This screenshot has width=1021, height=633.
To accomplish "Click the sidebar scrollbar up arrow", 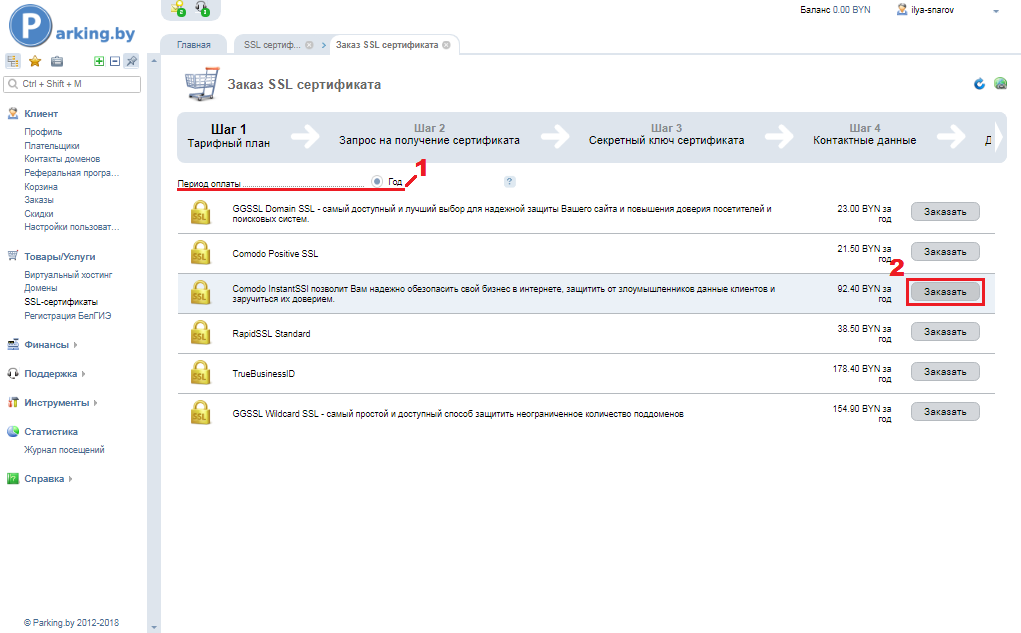I will (x=154, y=61).
